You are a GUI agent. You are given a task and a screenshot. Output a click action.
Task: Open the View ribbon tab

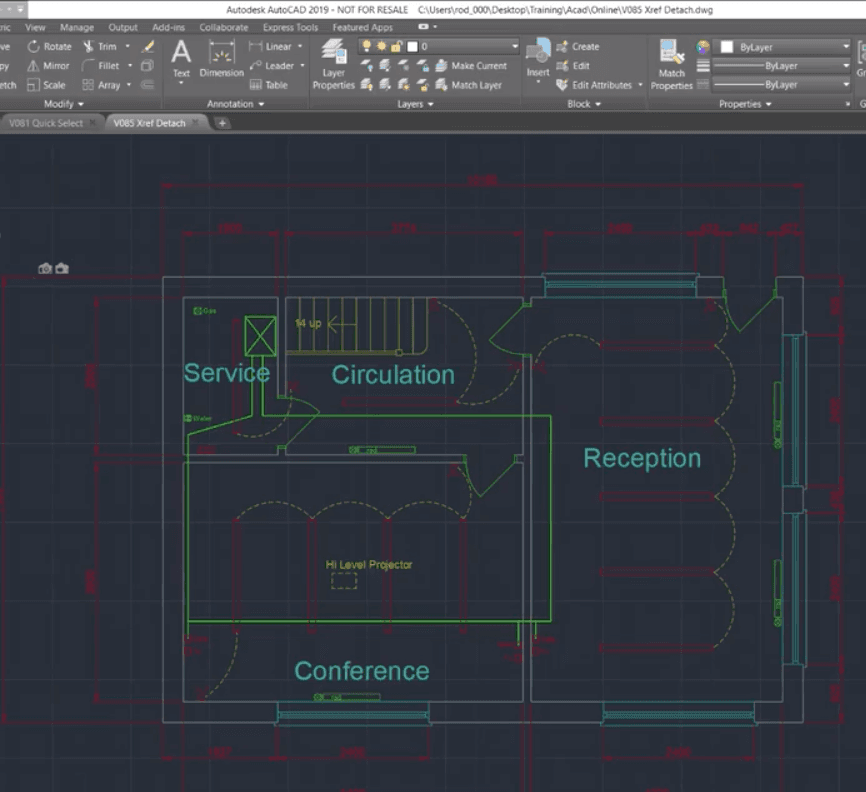[x=35, y=27]
